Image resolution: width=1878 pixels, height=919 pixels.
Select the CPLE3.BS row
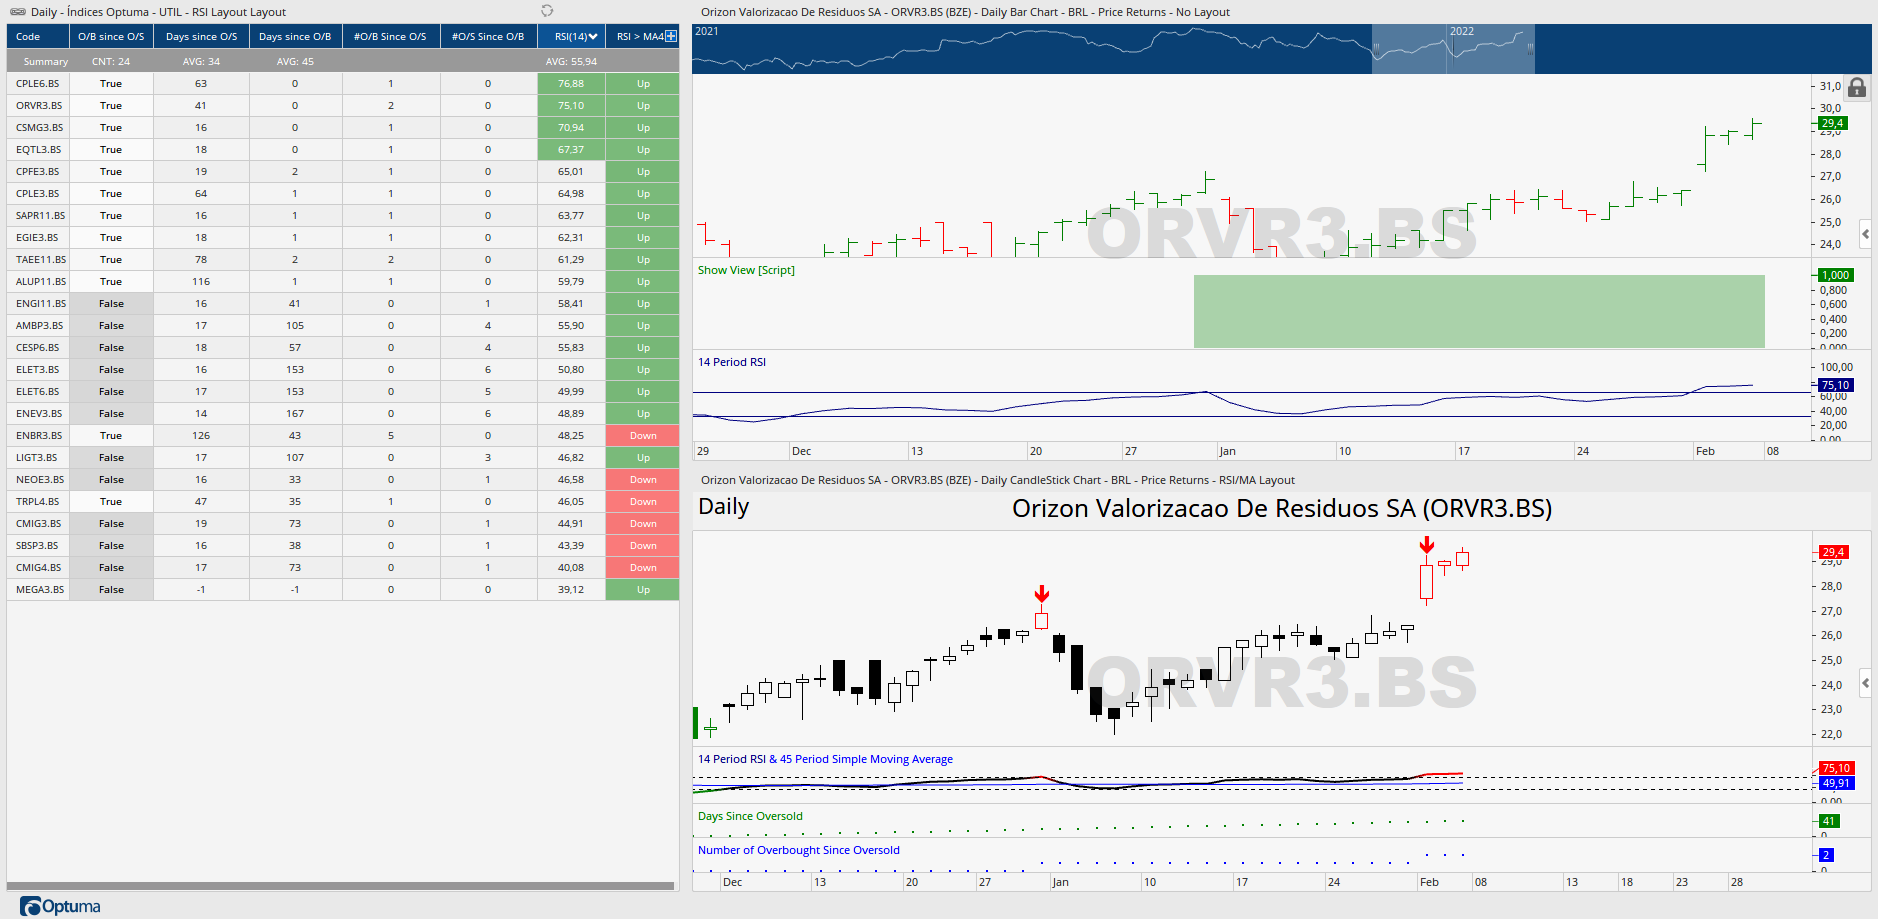point(343,194)
